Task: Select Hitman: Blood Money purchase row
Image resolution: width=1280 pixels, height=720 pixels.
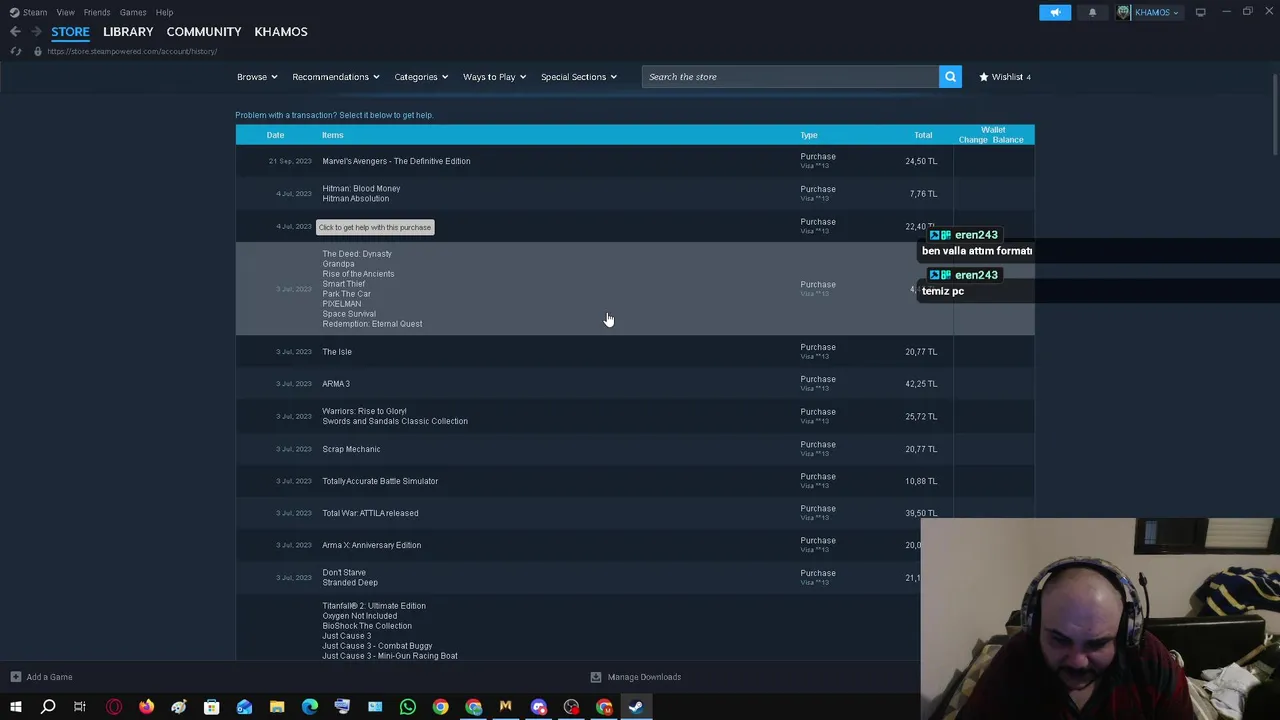Action: point(635,193)
